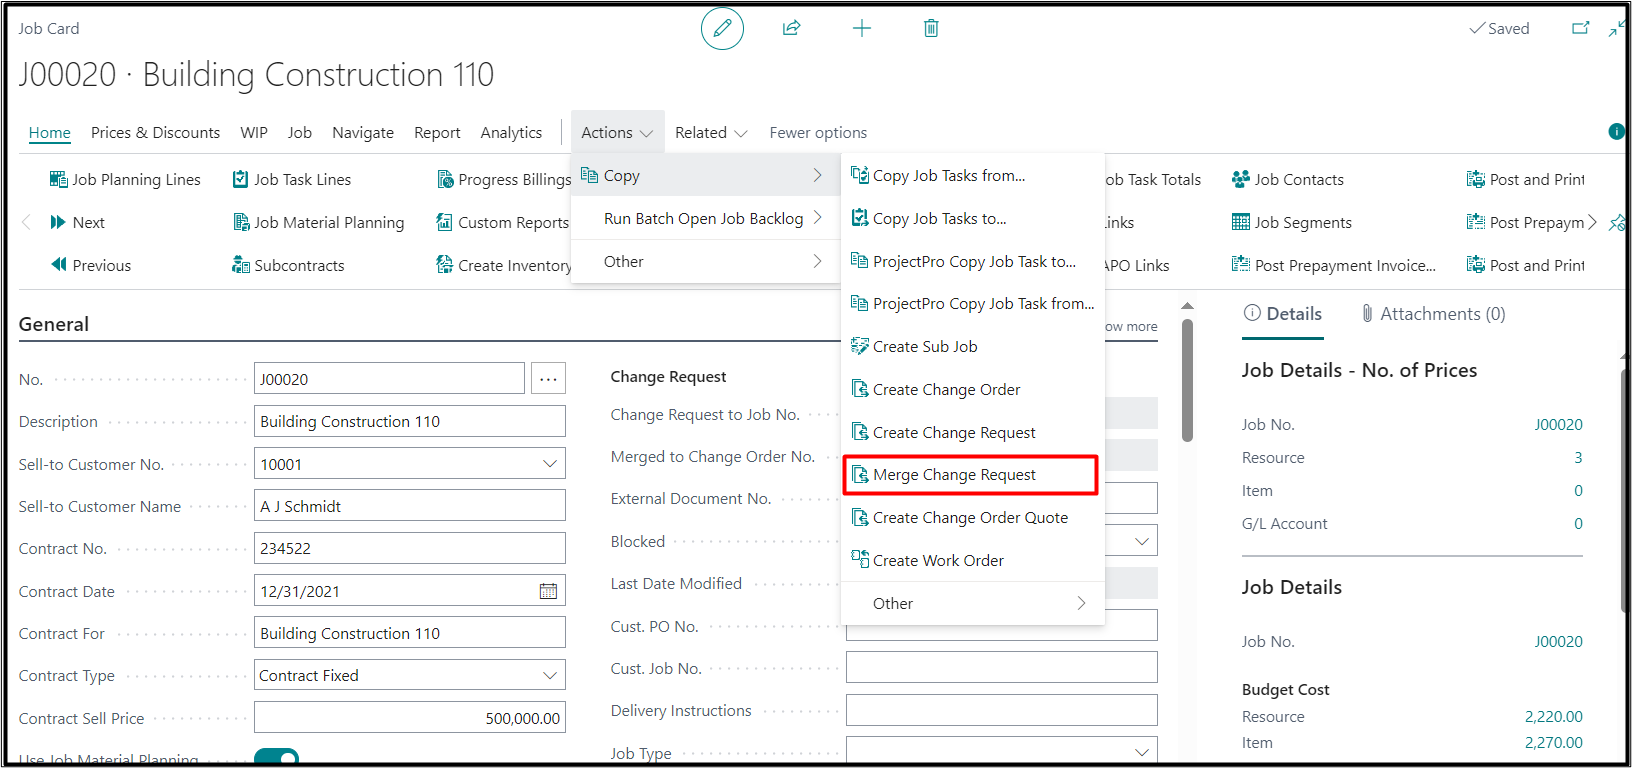Click Resource count 3 link
This screenshot has height=768, width=1632.
point(1578,458)
